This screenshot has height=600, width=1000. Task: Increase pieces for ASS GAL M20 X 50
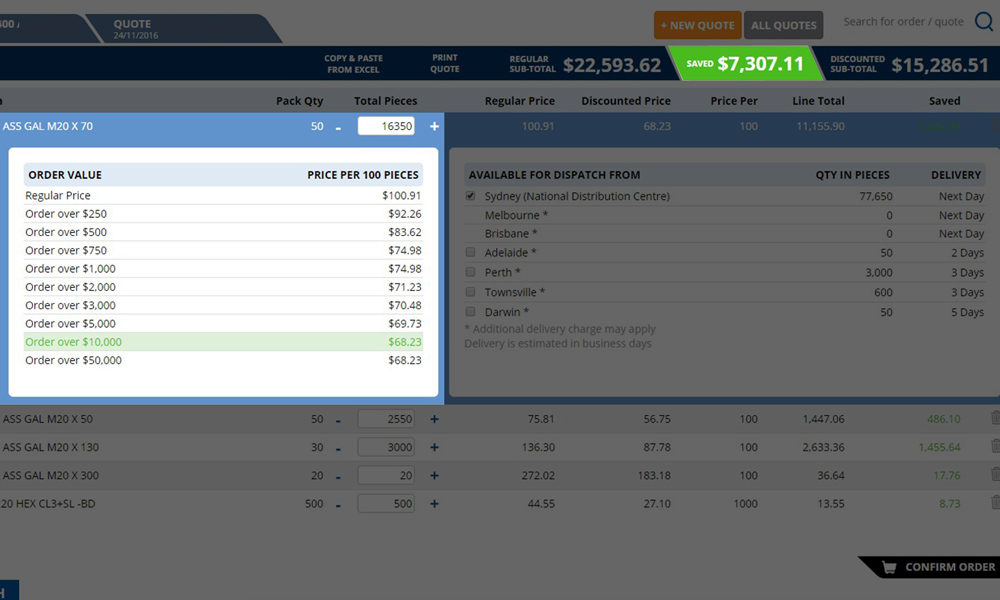[x=434, y=419]
